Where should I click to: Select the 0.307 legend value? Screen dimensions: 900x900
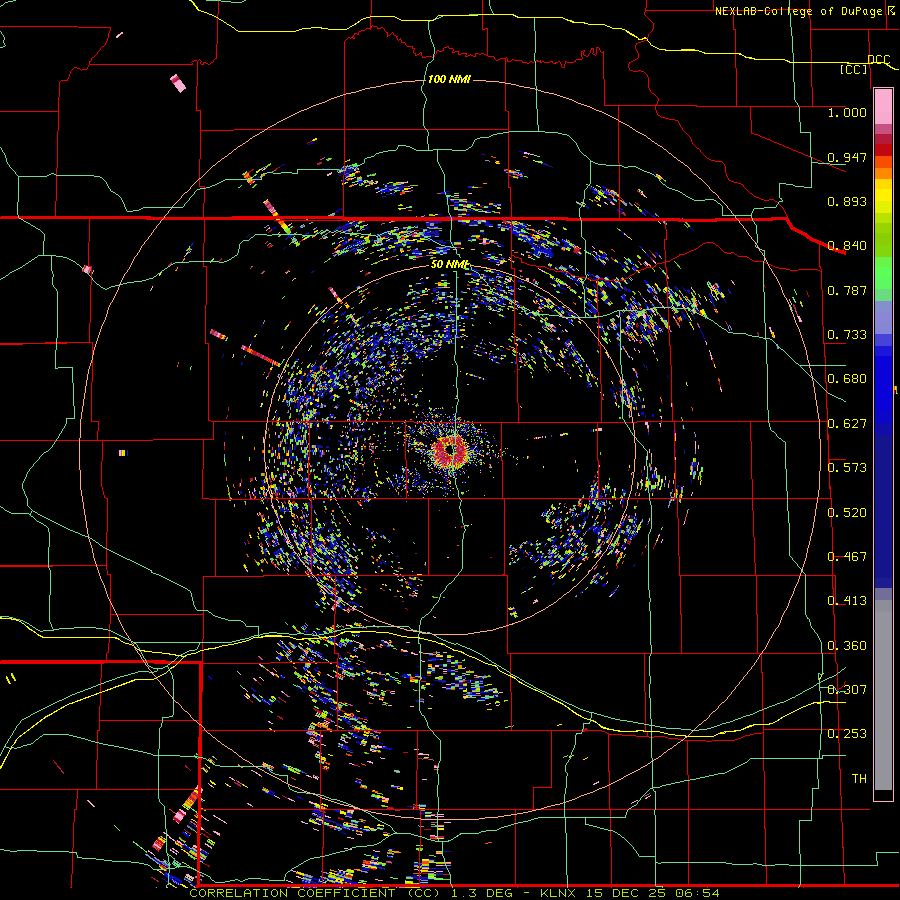pos(847,689)
